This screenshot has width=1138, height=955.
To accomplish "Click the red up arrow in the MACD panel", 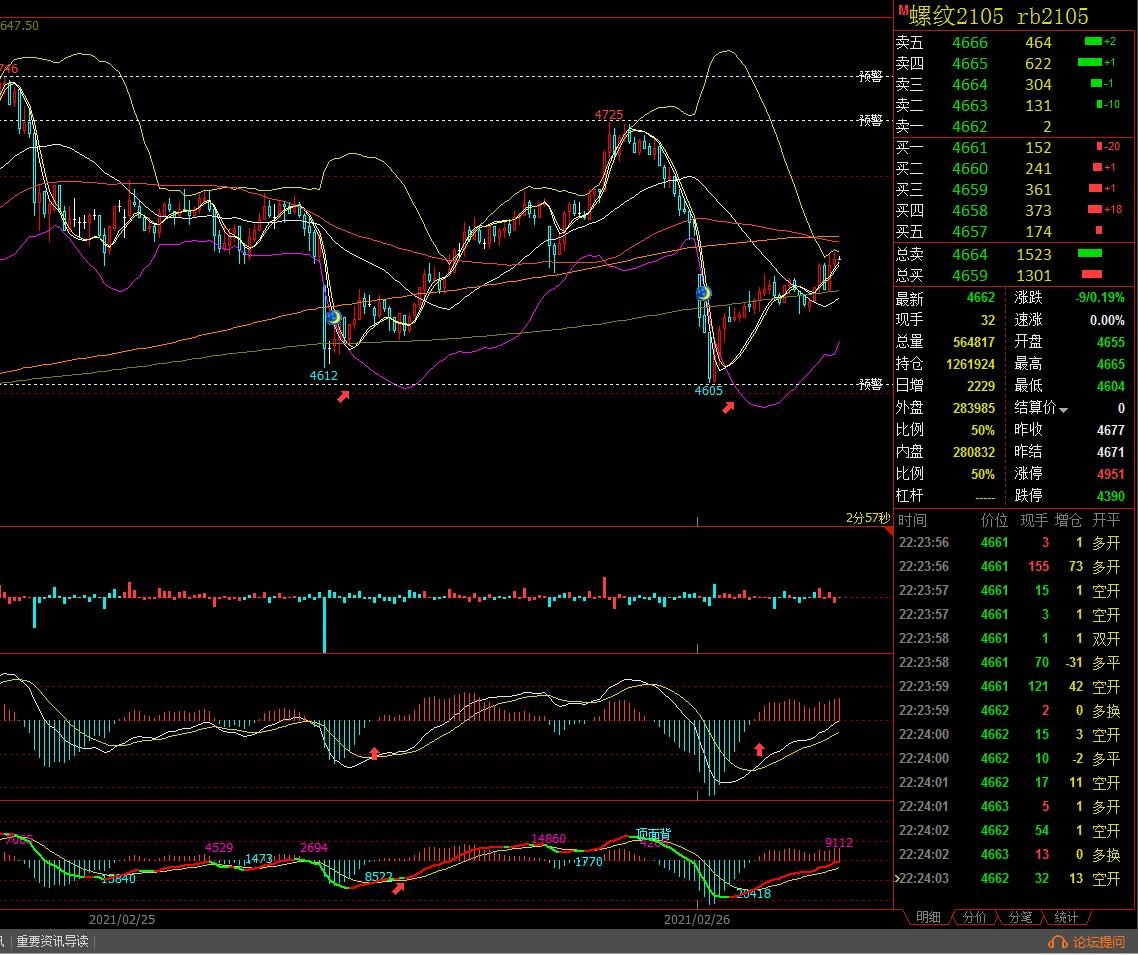I will tap(759, 748).
